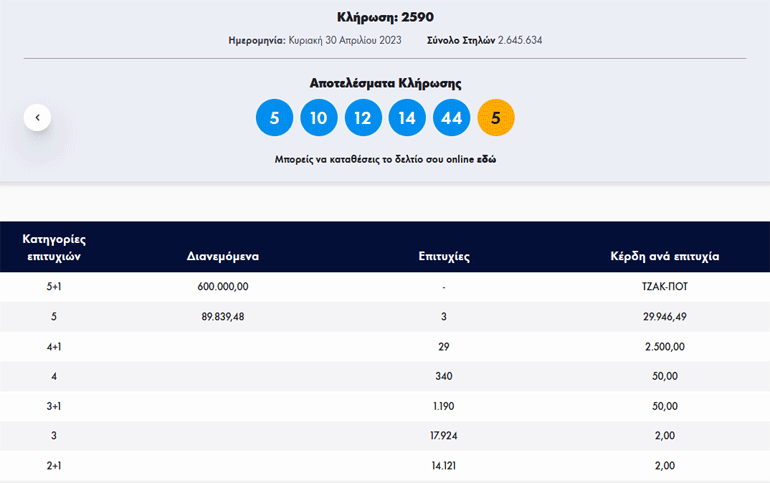Click the total columns value 2.645.634
This screenshot has width=770, height=483.
click(520, 41)
